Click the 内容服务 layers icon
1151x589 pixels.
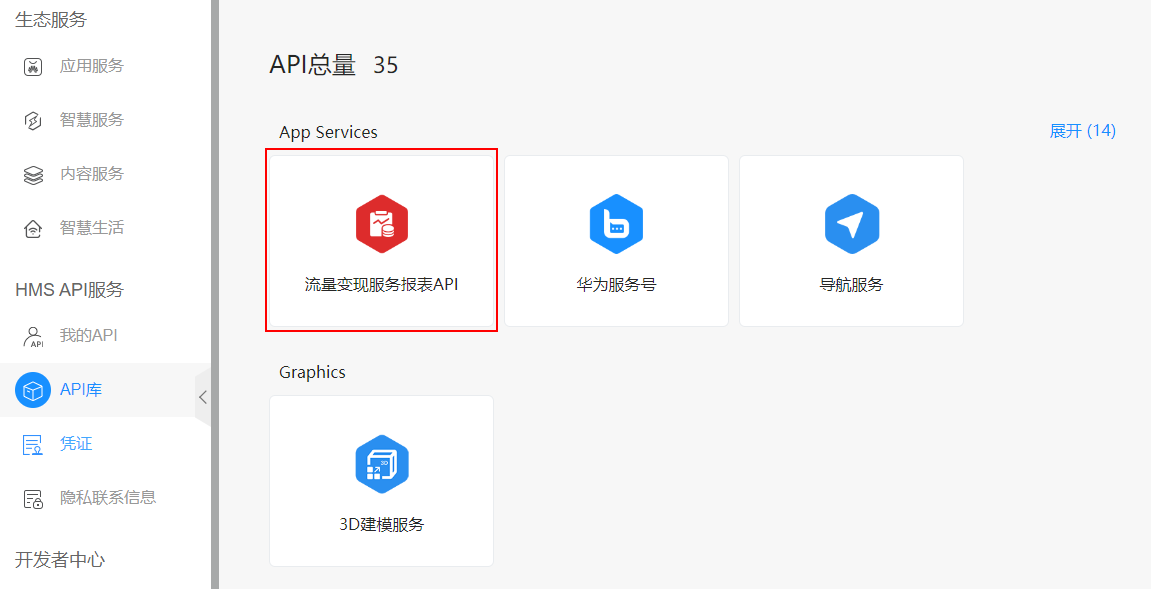(x=33, y=175)
